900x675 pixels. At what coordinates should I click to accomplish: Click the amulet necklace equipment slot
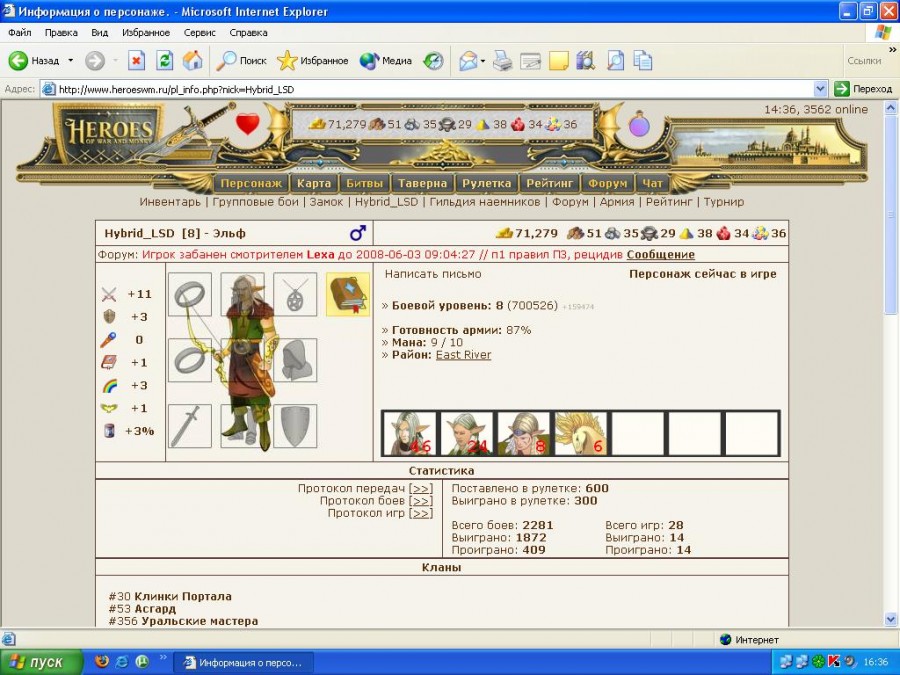click(x=295, y=294)
